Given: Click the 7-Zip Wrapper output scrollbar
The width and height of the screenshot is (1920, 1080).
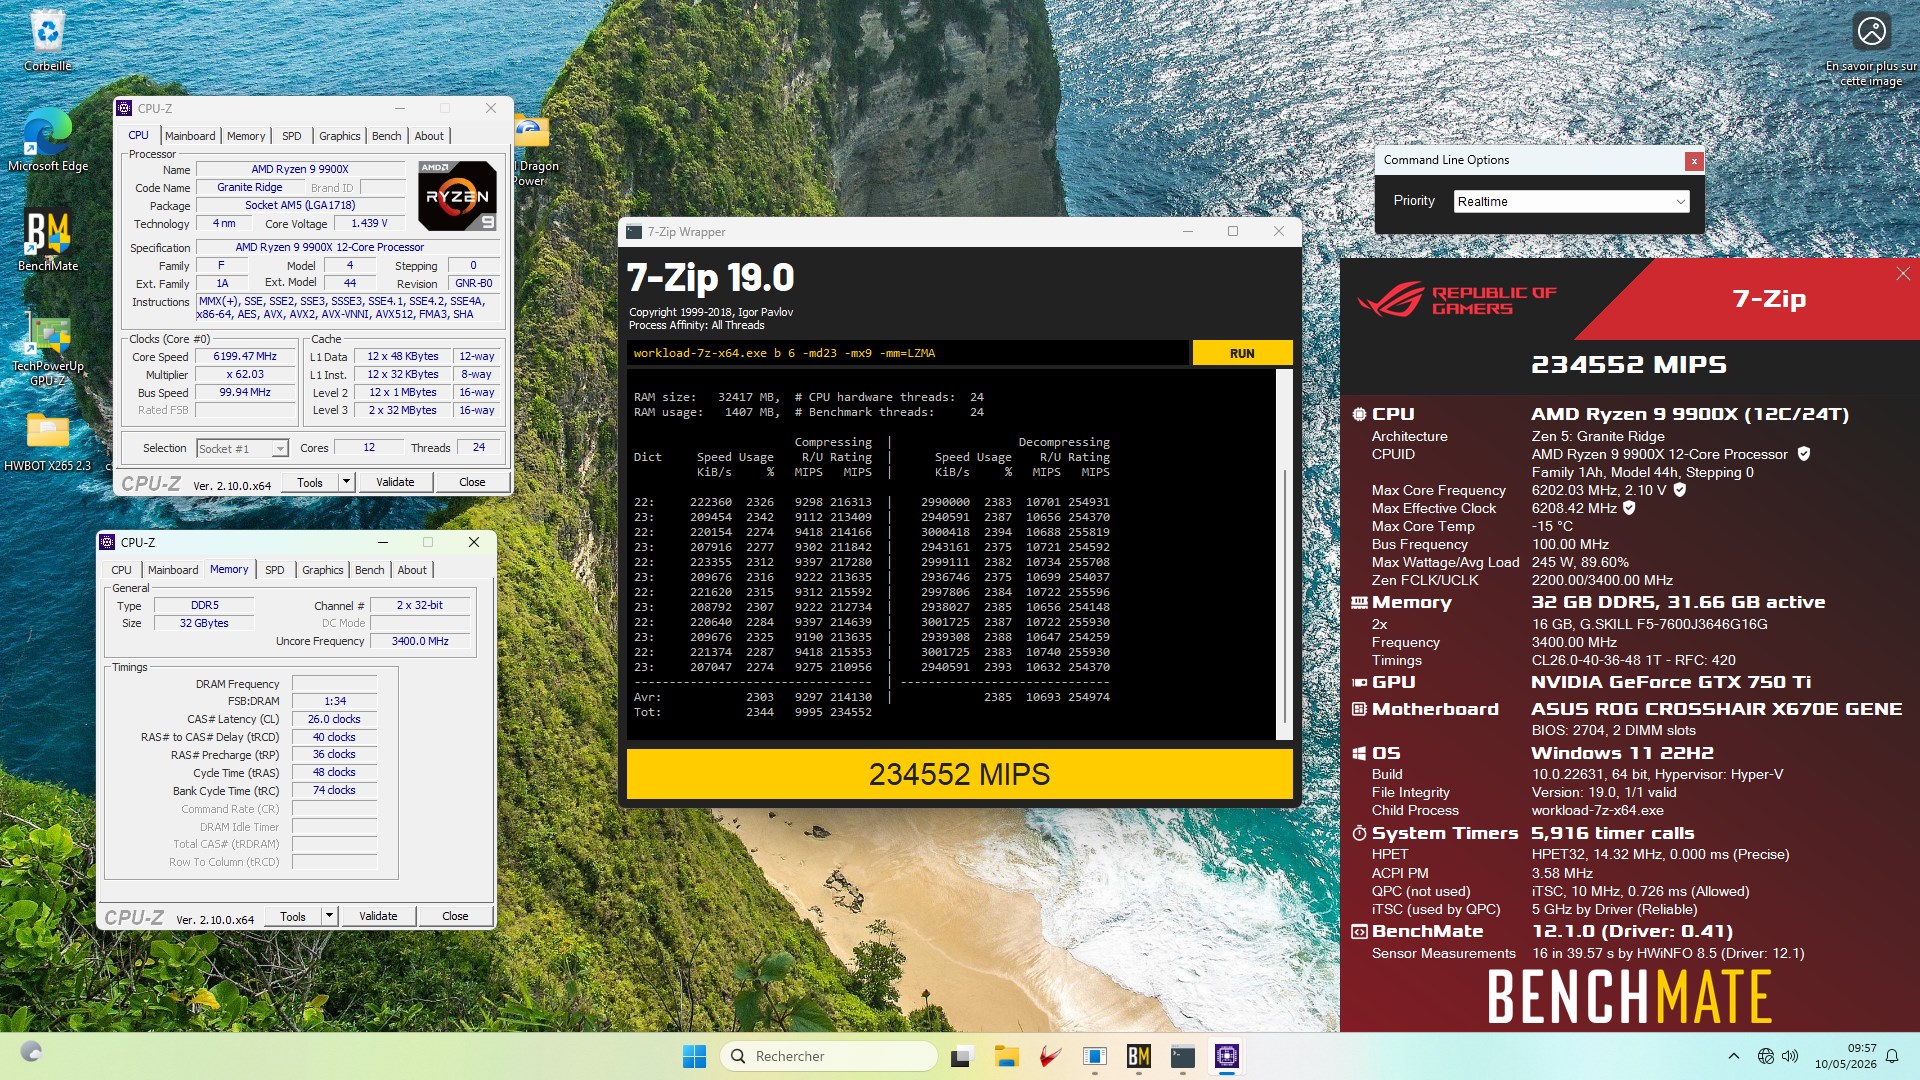Looking at the screenshot, I should [1285, 555].
